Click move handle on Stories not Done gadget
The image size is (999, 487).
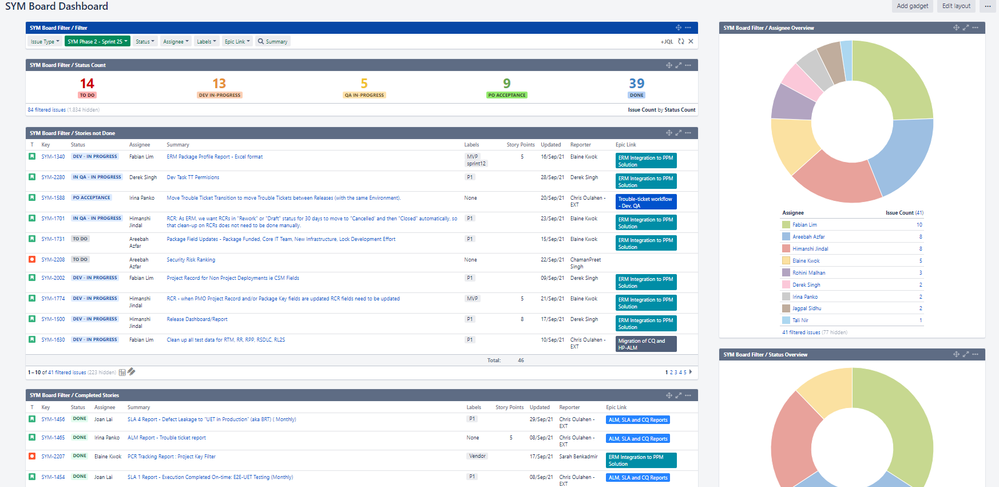669,133
